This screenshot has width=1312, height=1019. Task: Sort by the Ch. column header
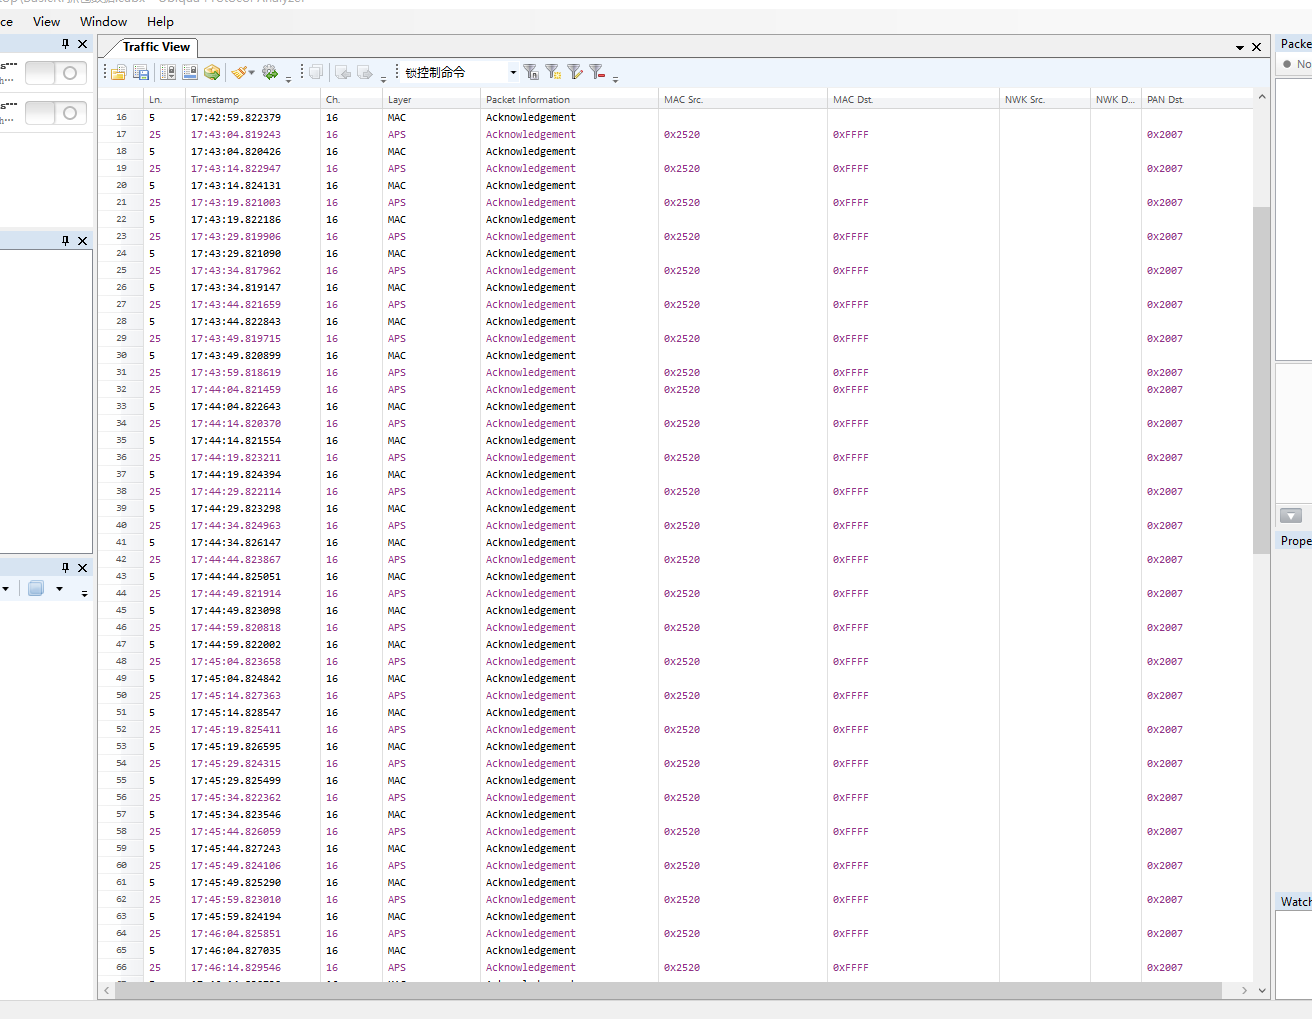[x=351, y=99]
